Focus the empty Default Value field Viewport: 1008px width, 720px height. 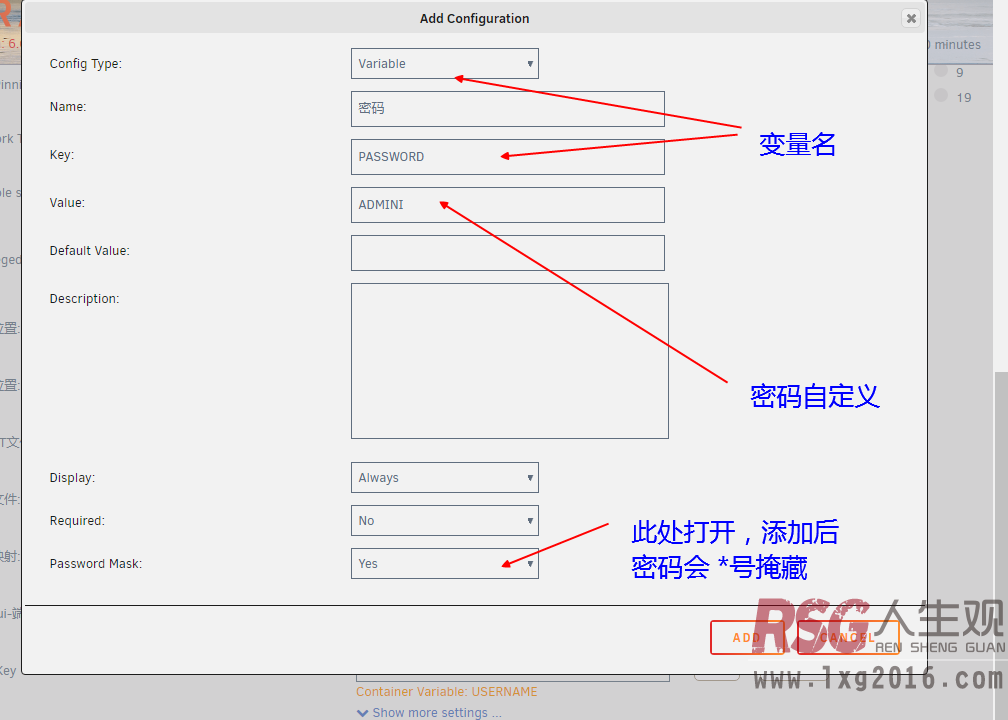pyautogui.click(x=507, y=253)
